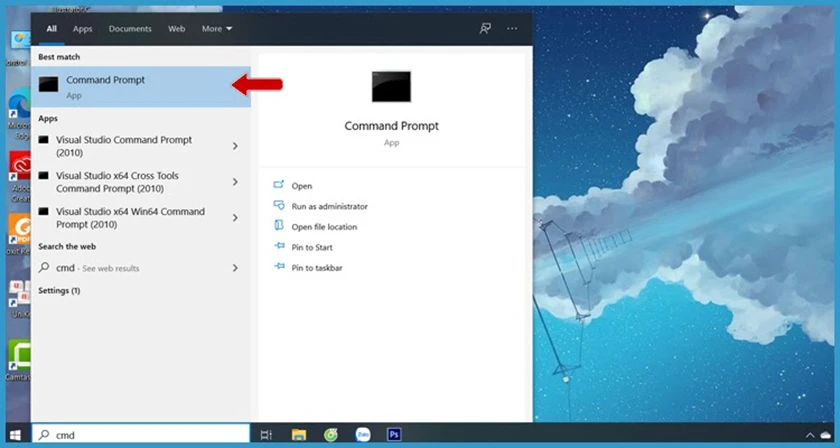Choose Open file location
The image size is (840, 448).
(324, 227)
